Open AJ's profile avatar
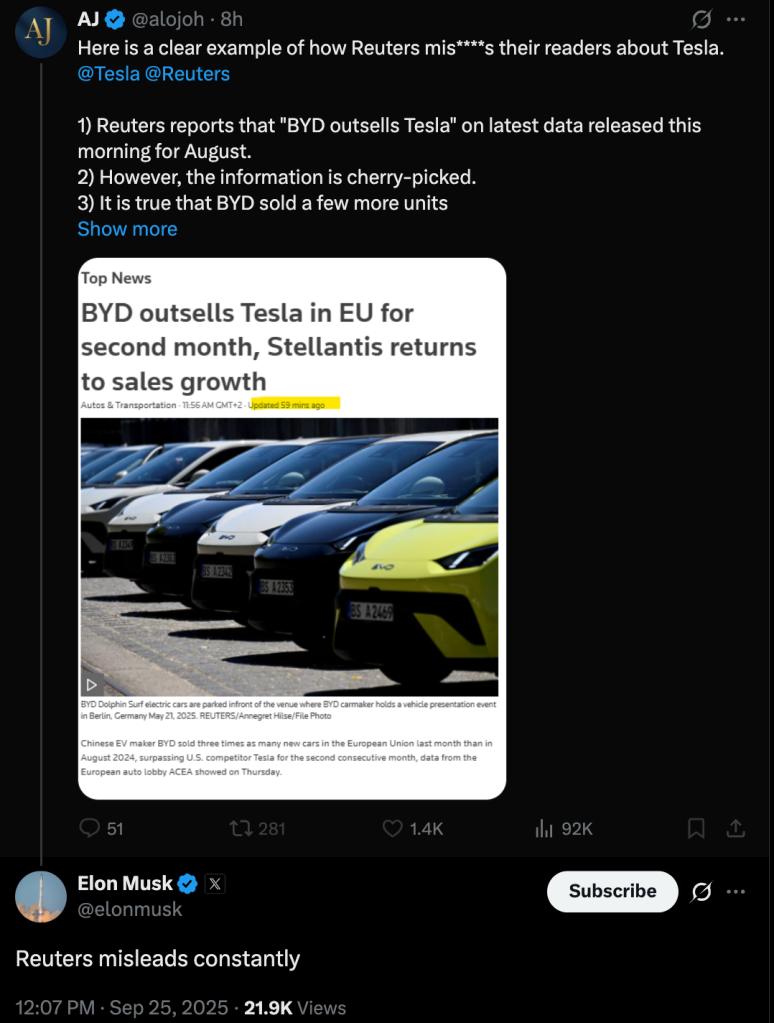Screen dimensions: 774x1023 [x=41, y=31]
